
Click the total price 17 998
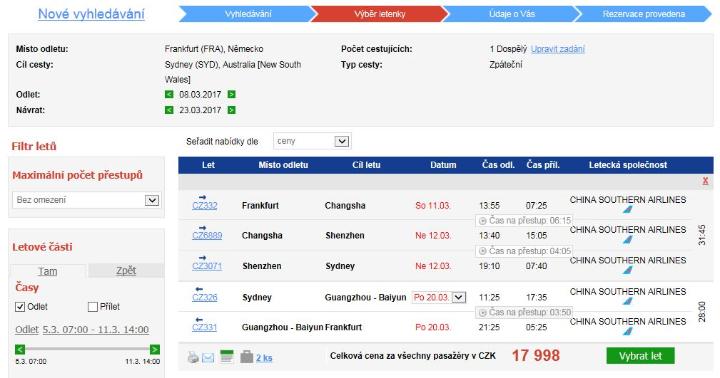pyautogui.click(x=535, y=355)
